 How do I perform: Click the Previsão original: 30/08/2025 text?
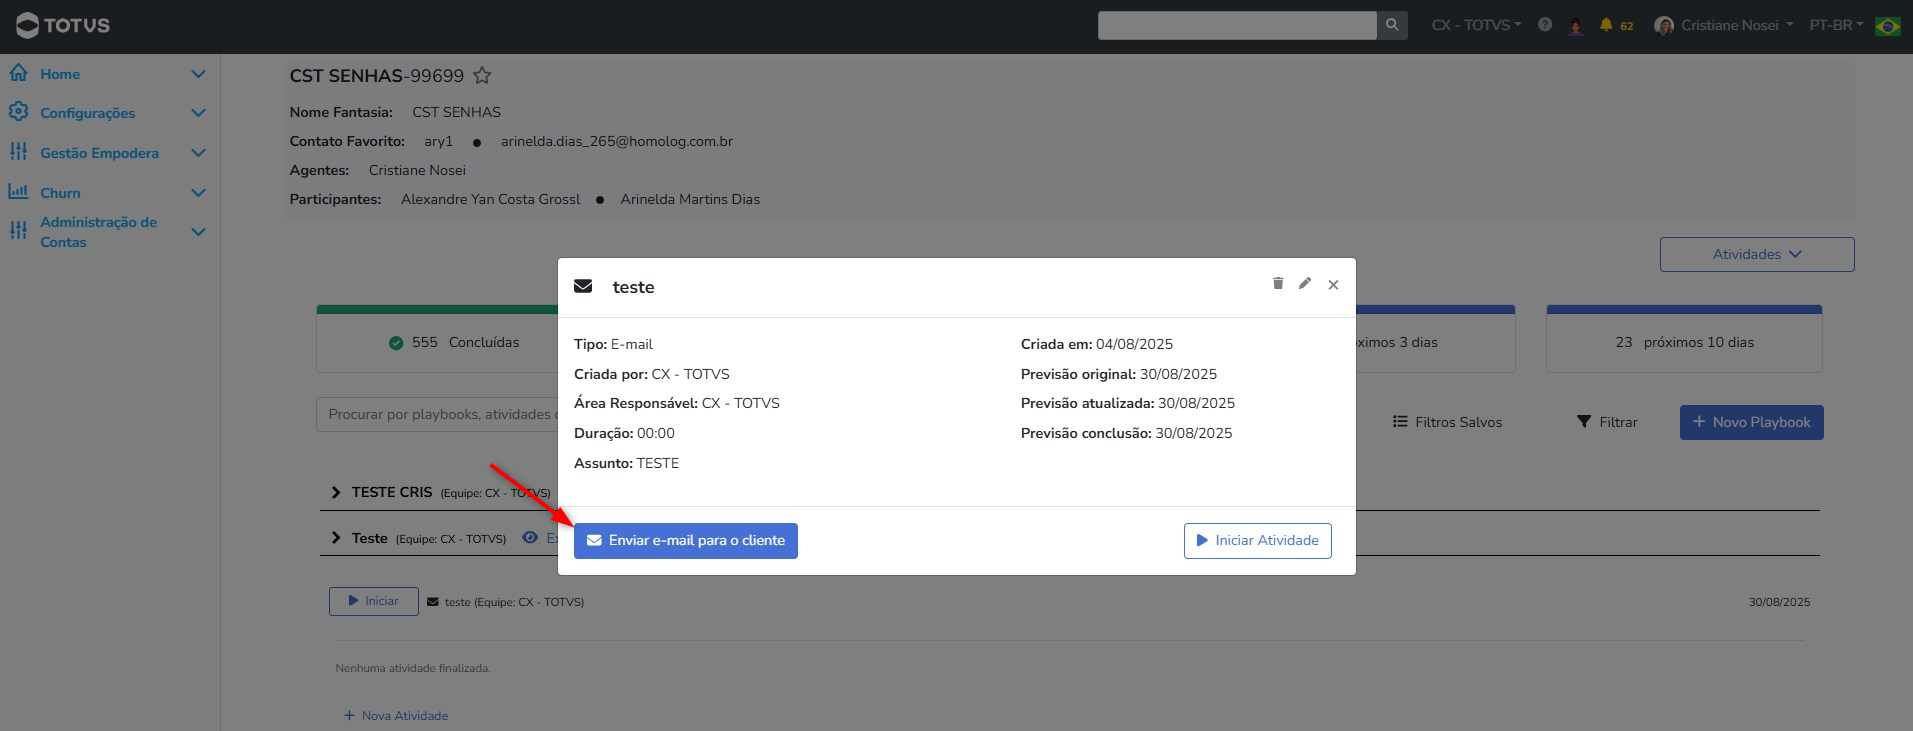[x=1119, y=374]
